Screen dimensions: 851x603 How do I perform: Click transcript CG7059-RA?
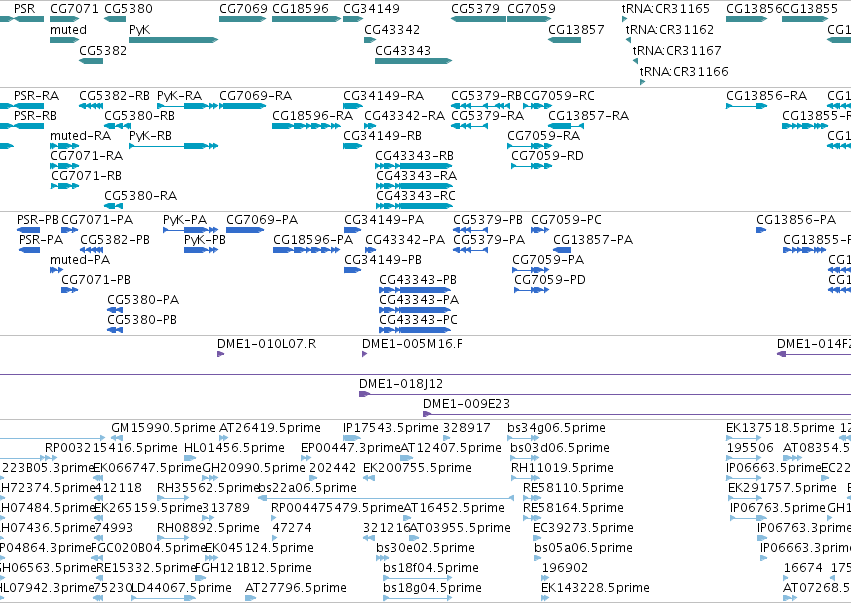pyautogui.click(x=529, y=146)
